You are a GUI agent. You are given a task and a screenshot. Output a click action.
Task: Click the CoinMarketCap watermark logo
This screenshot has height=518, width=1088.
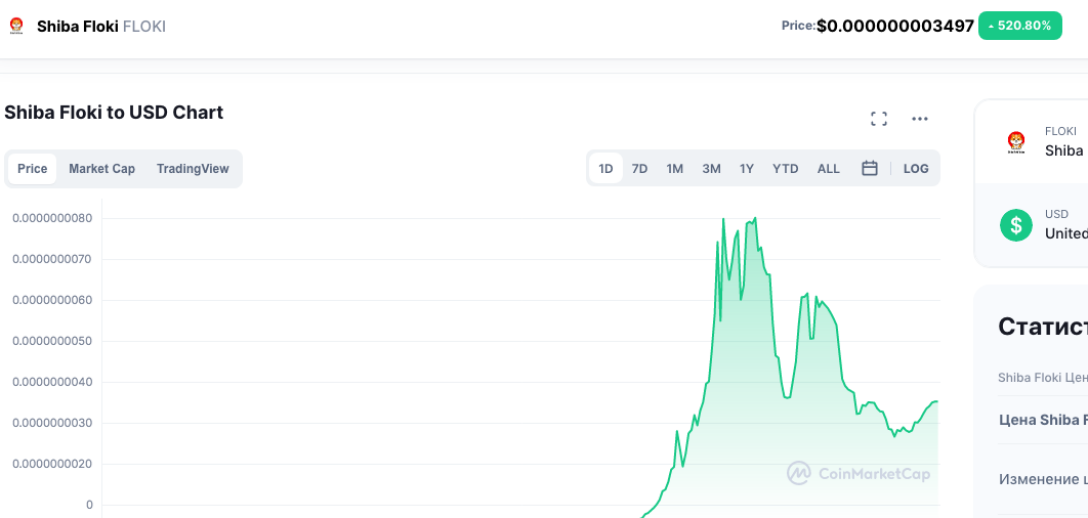point(858,473)
